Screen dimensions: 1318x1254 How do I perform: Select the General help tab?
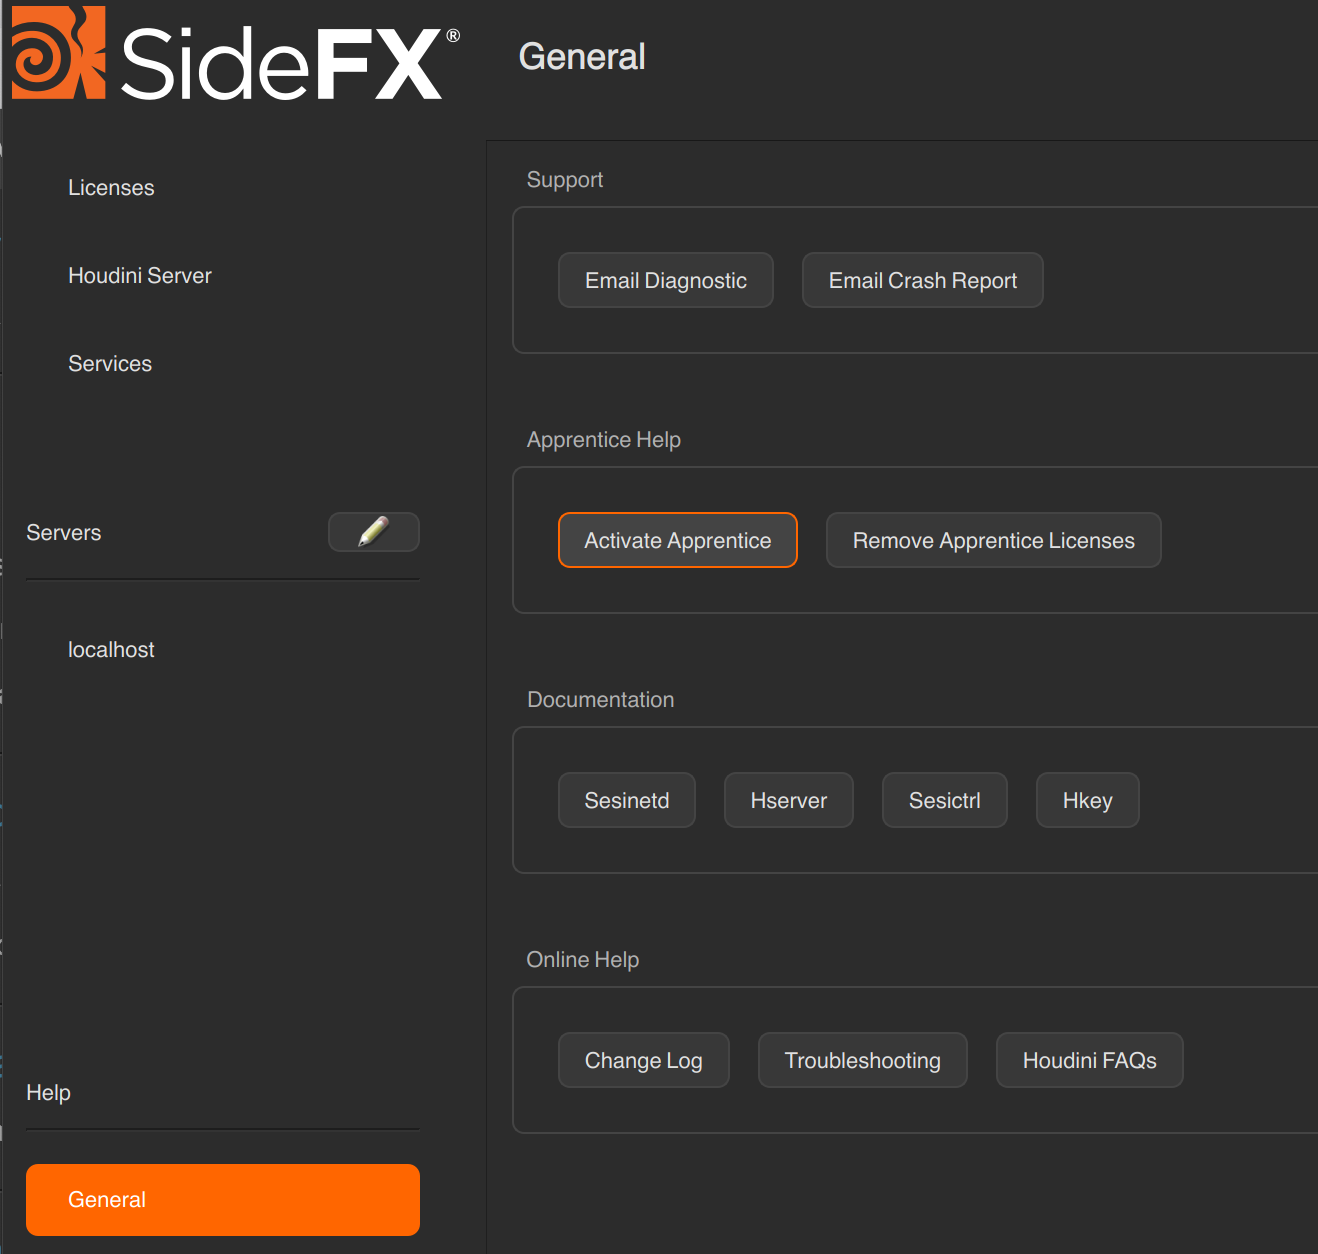(x=223, y=1200)
